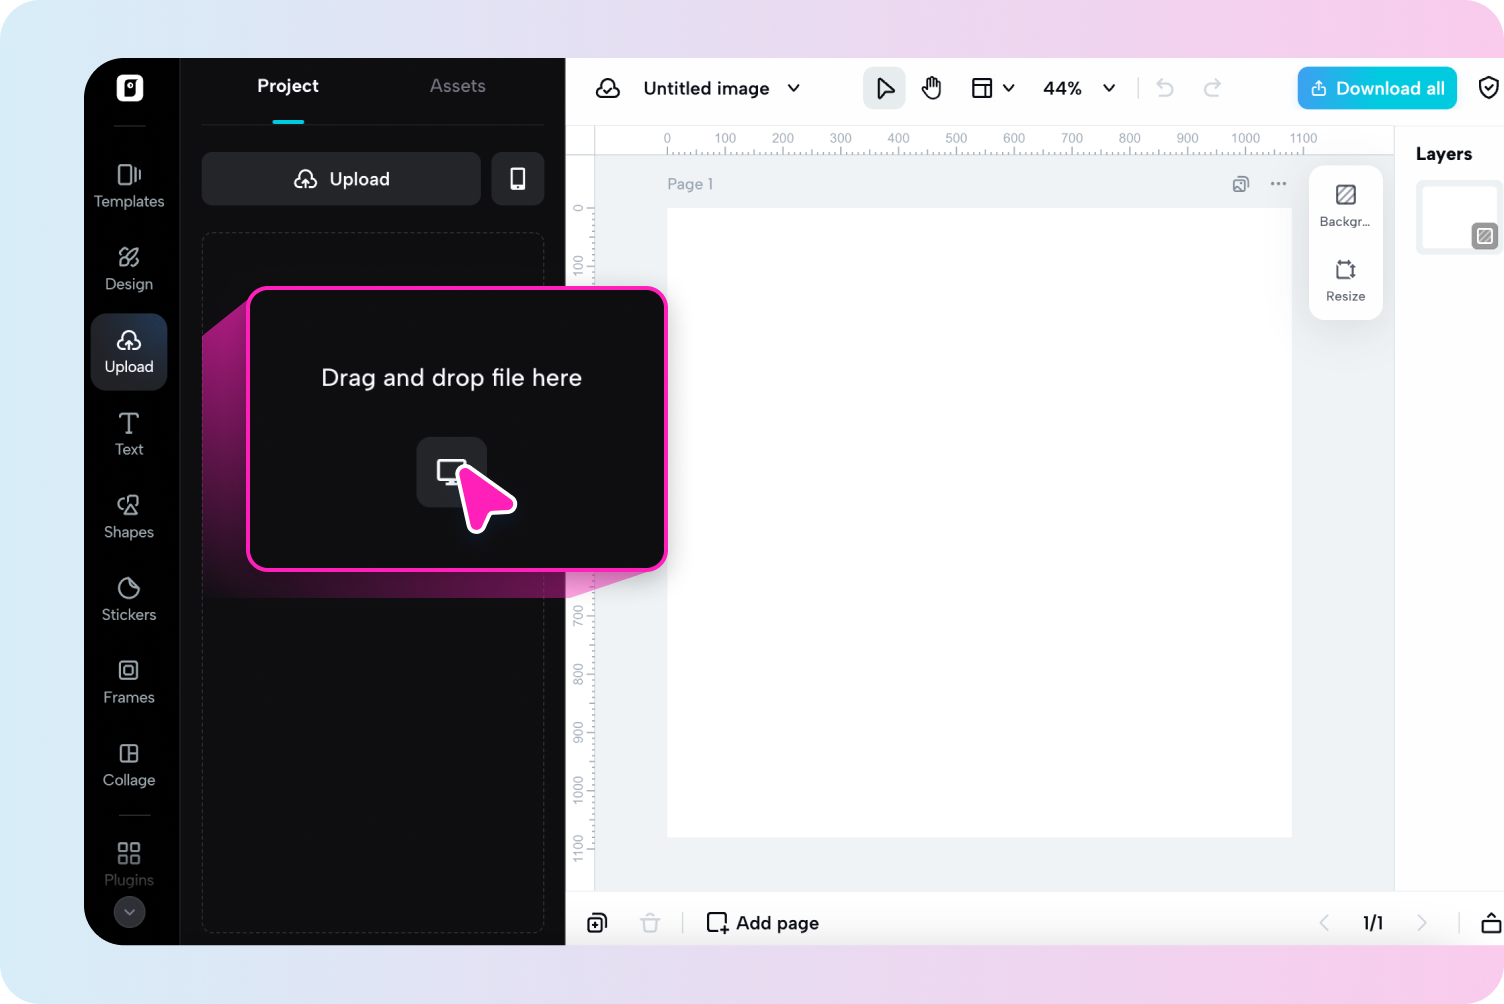Viewport: 1504px width, 1004px height.
Task: Duplicate the current page
Action: [x=597, y=923]
